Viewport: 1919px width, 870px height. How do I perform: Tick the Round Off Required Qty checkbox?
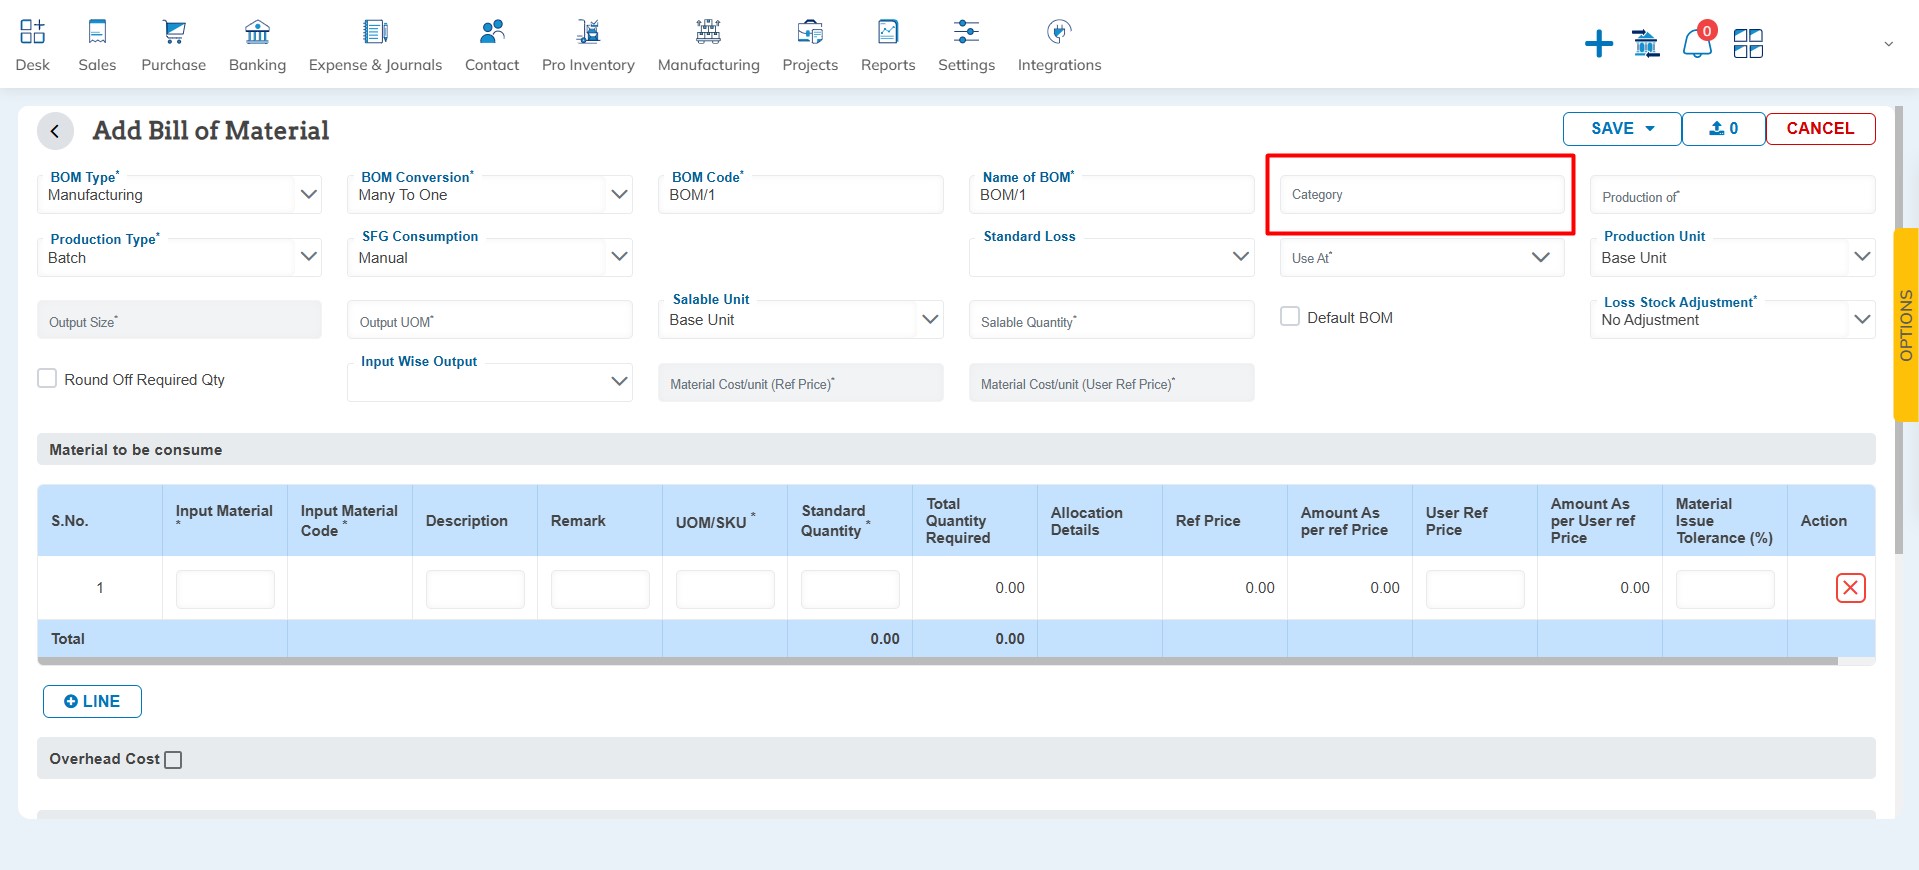coord(47,379)
